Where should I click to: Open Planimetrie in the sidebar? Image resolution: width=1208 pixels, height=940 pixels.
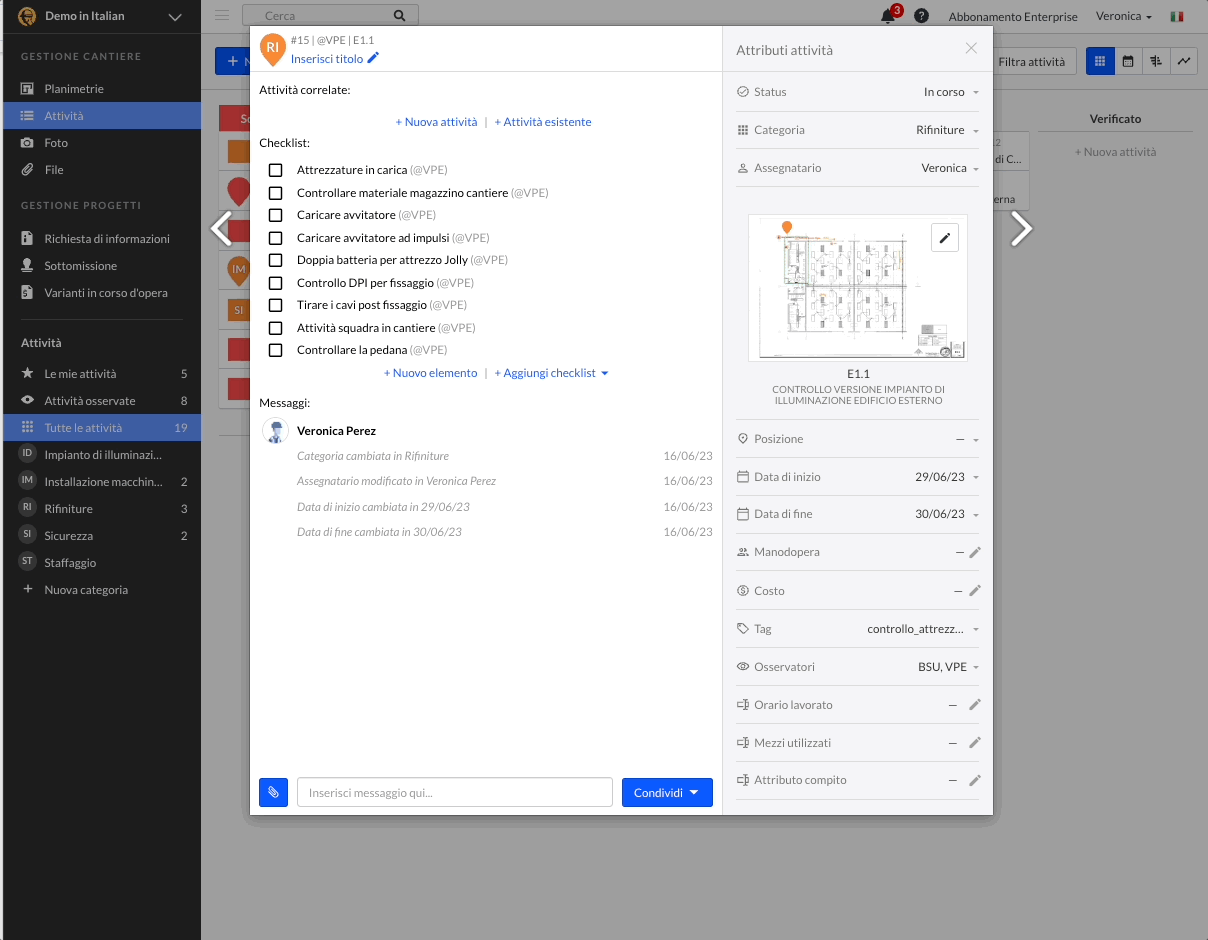point(74,89)
